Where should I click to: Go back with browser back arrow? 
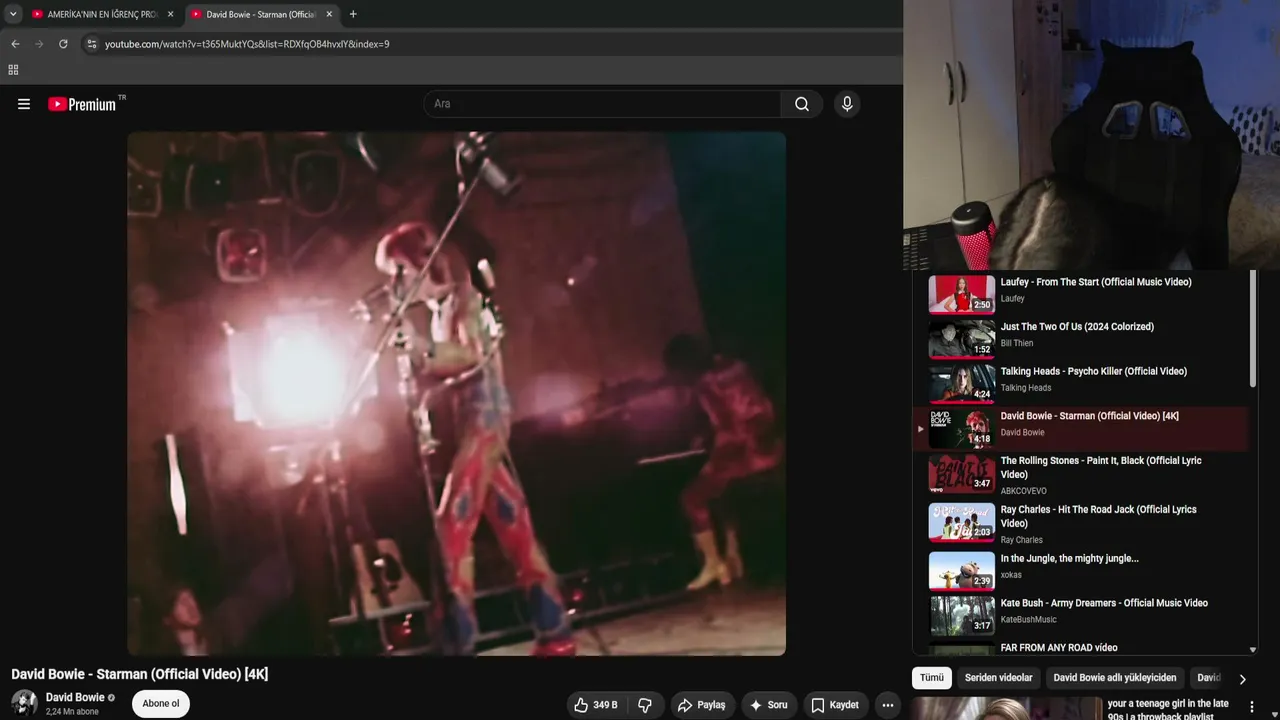click(15, 44)
